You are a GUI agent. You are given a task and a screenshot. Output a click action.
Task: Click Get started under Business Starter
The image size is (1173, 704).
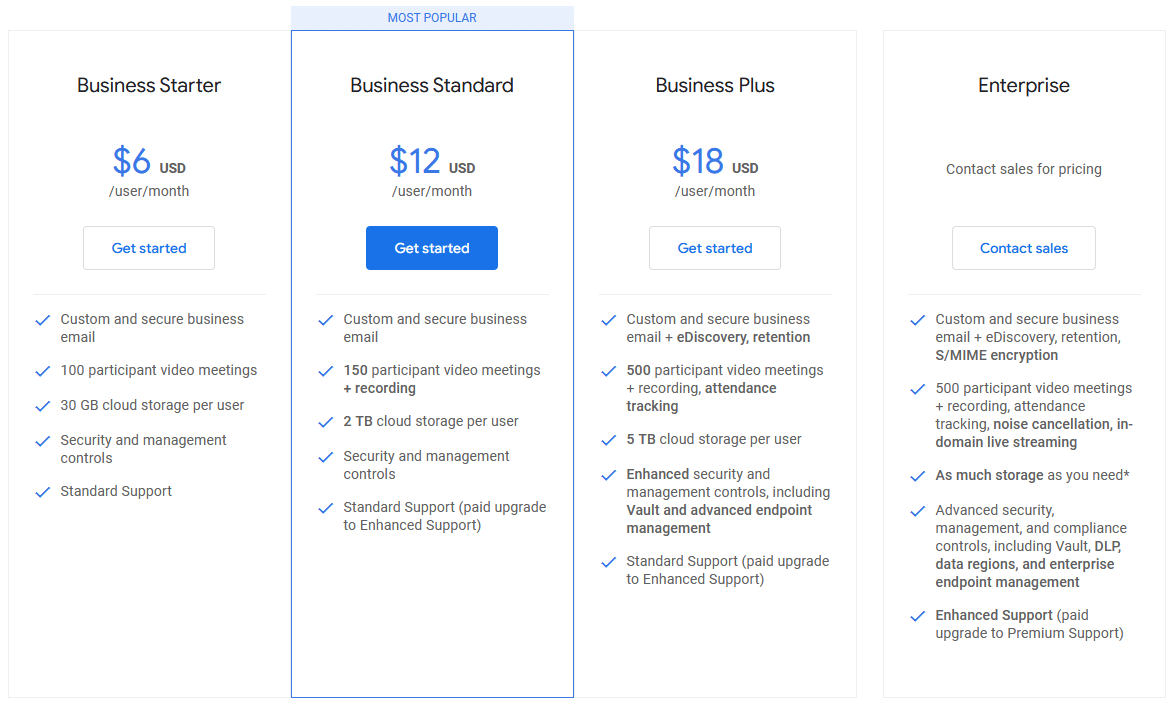tap(149, 248)
